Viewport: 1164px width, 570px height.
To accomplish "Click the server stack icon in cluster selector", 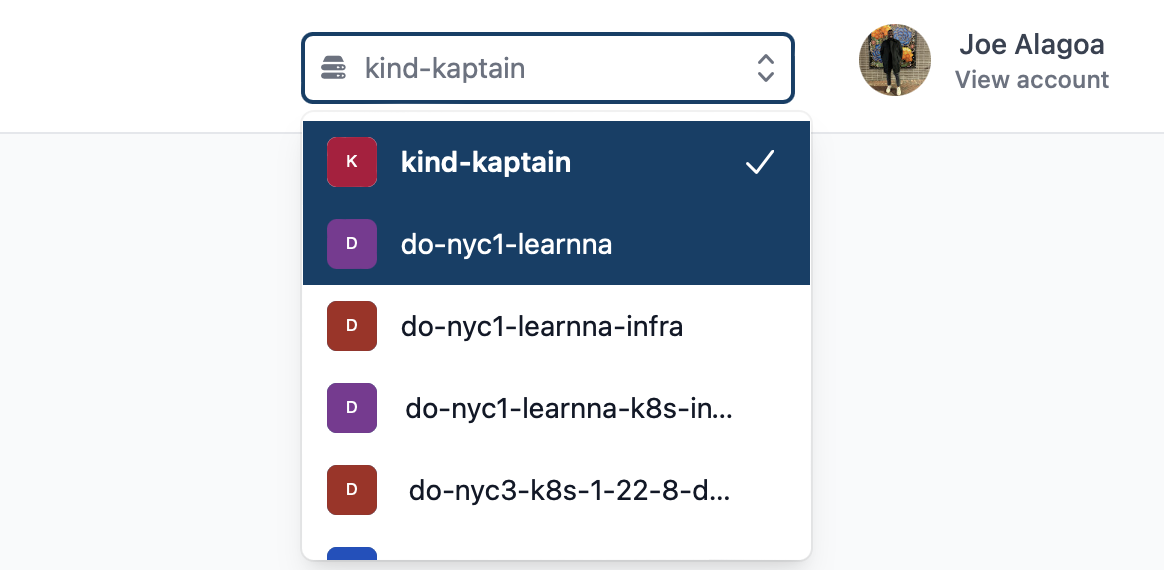I will 333,68.
